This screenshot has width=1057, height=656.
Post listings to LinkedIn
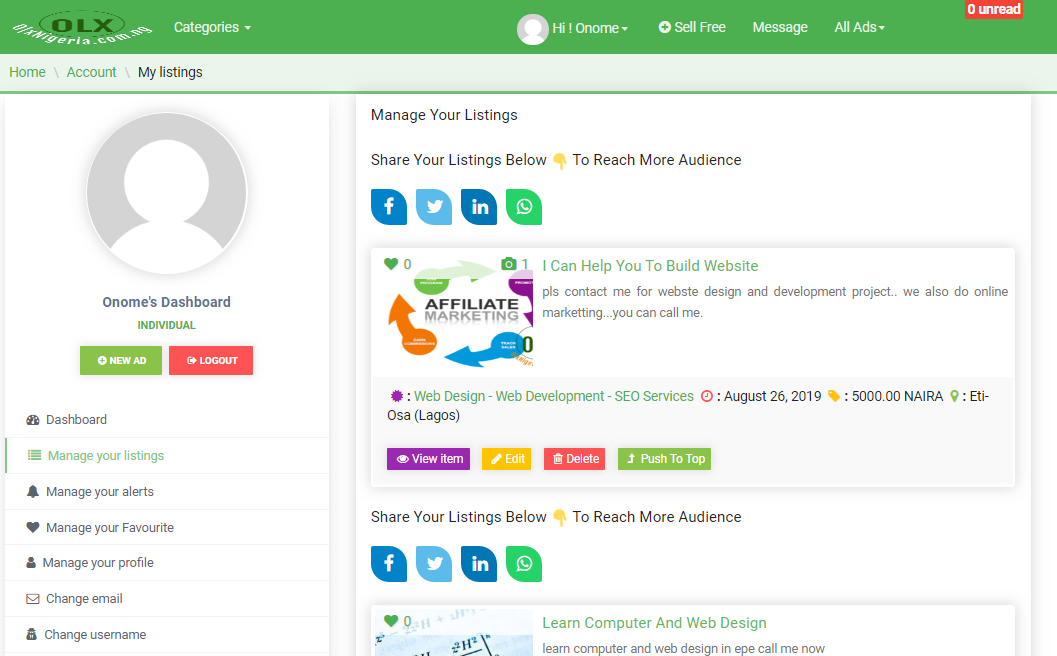tap(479, 206)
